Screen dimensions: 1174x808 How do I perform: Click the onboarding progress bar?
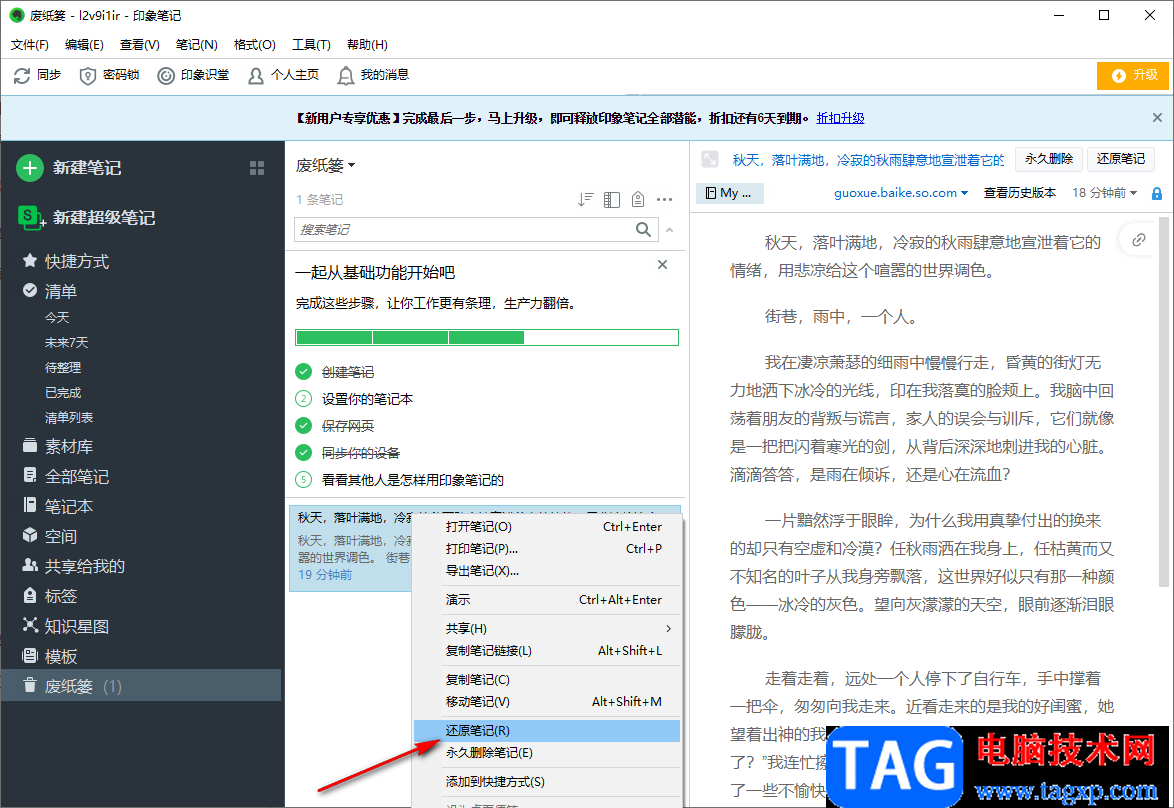(487, 338)
